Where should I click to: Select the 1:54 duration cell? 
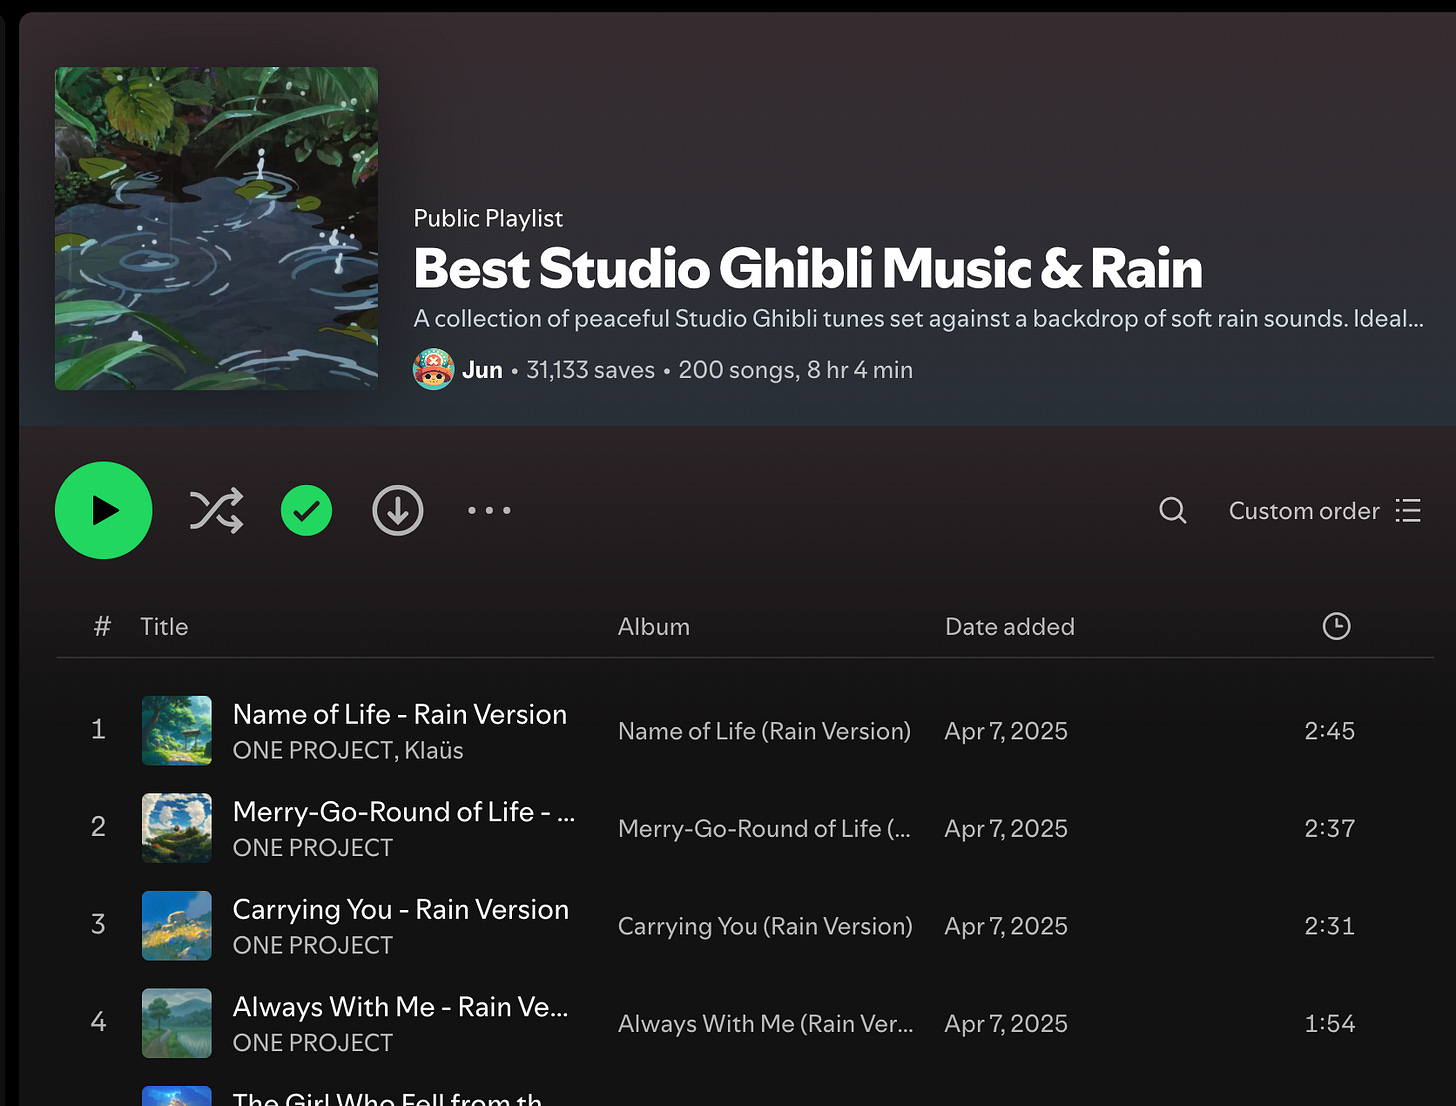1330,1024
